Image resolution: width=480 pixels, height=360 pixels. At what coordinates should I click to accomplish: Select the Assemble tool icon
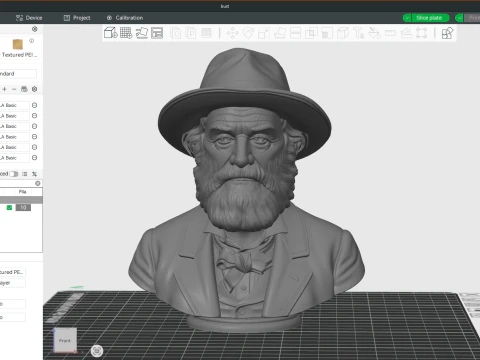pos(406,33)
